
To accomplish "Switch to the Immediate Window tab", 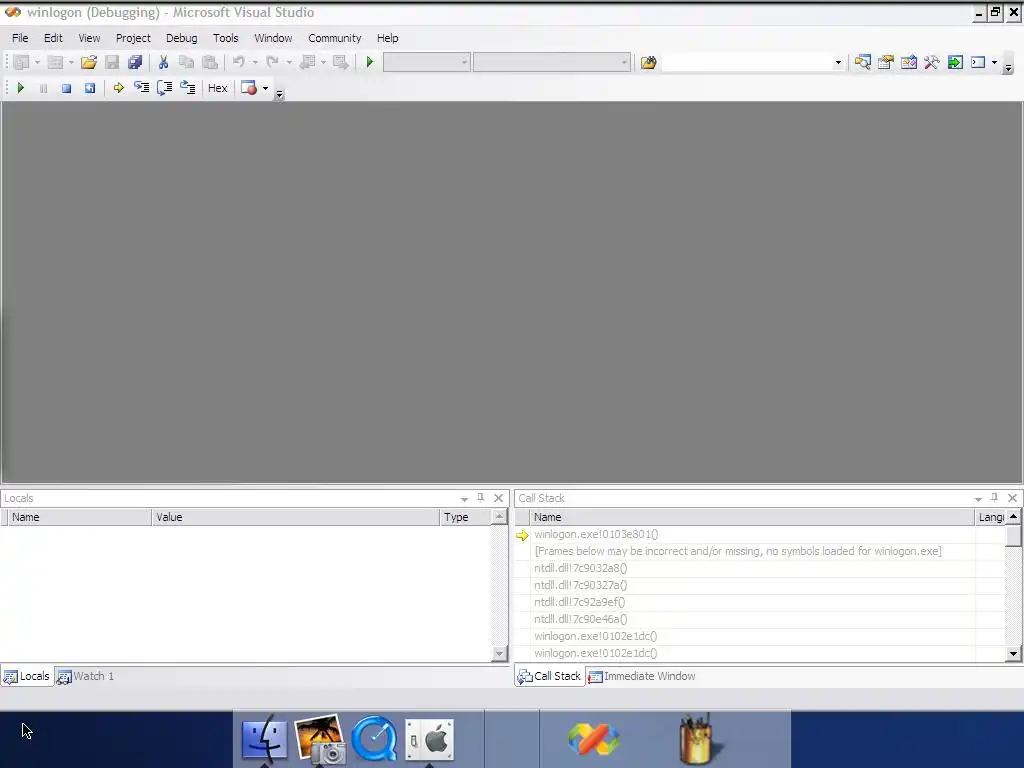I will coord(643,676).
